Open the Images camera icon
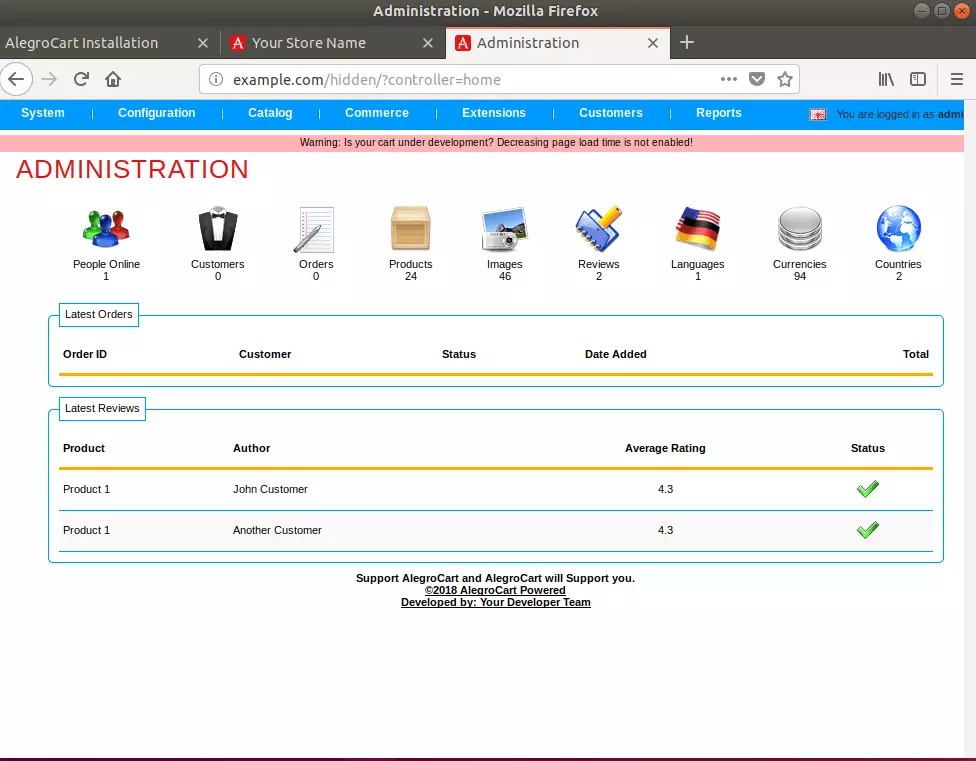This screenshot has height=761, width=976. pos(504,229)
